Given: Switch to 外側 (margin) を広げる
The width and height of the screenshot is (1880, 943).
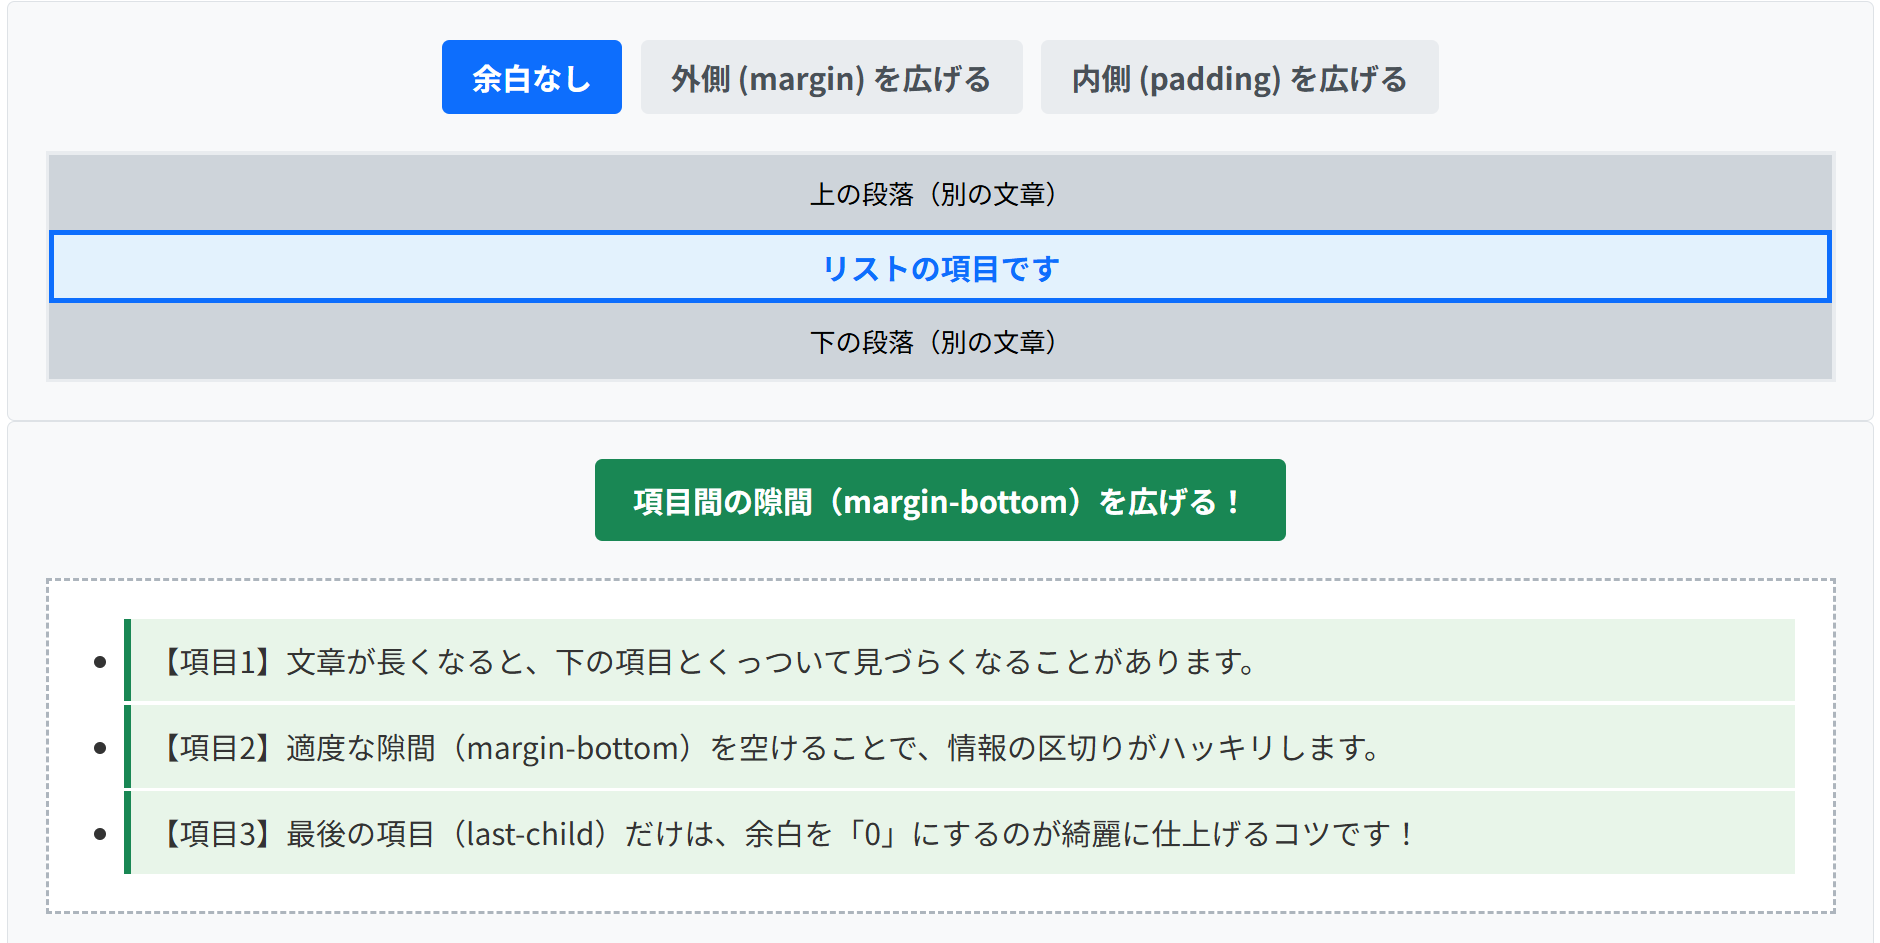Looking at the screenshot, I should coord(831,78).
